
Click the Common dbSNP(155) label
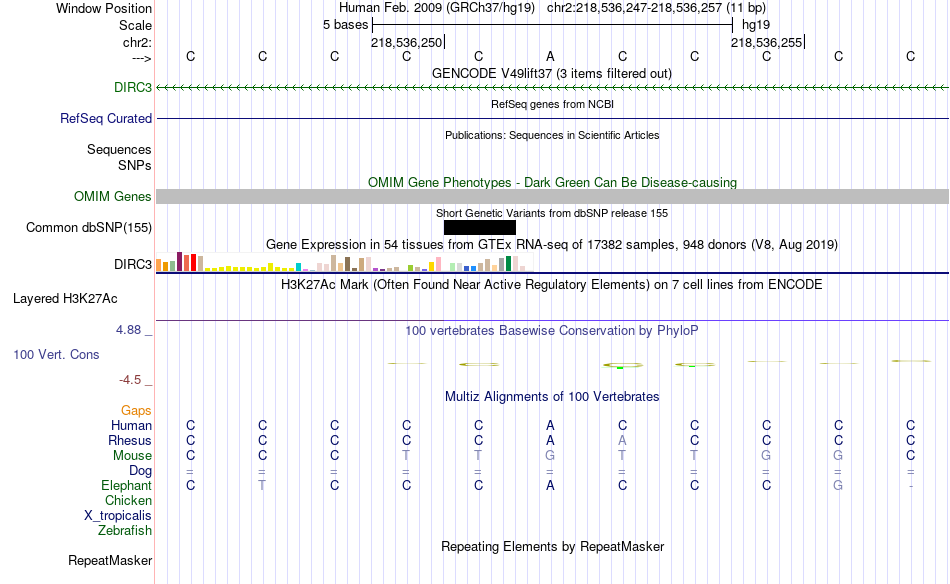pos(89,227)
